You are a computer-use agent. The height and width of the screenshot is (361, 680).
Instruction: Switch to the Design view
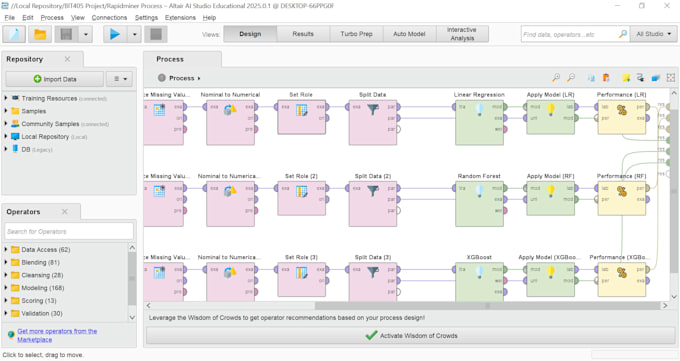coord(250,34)
